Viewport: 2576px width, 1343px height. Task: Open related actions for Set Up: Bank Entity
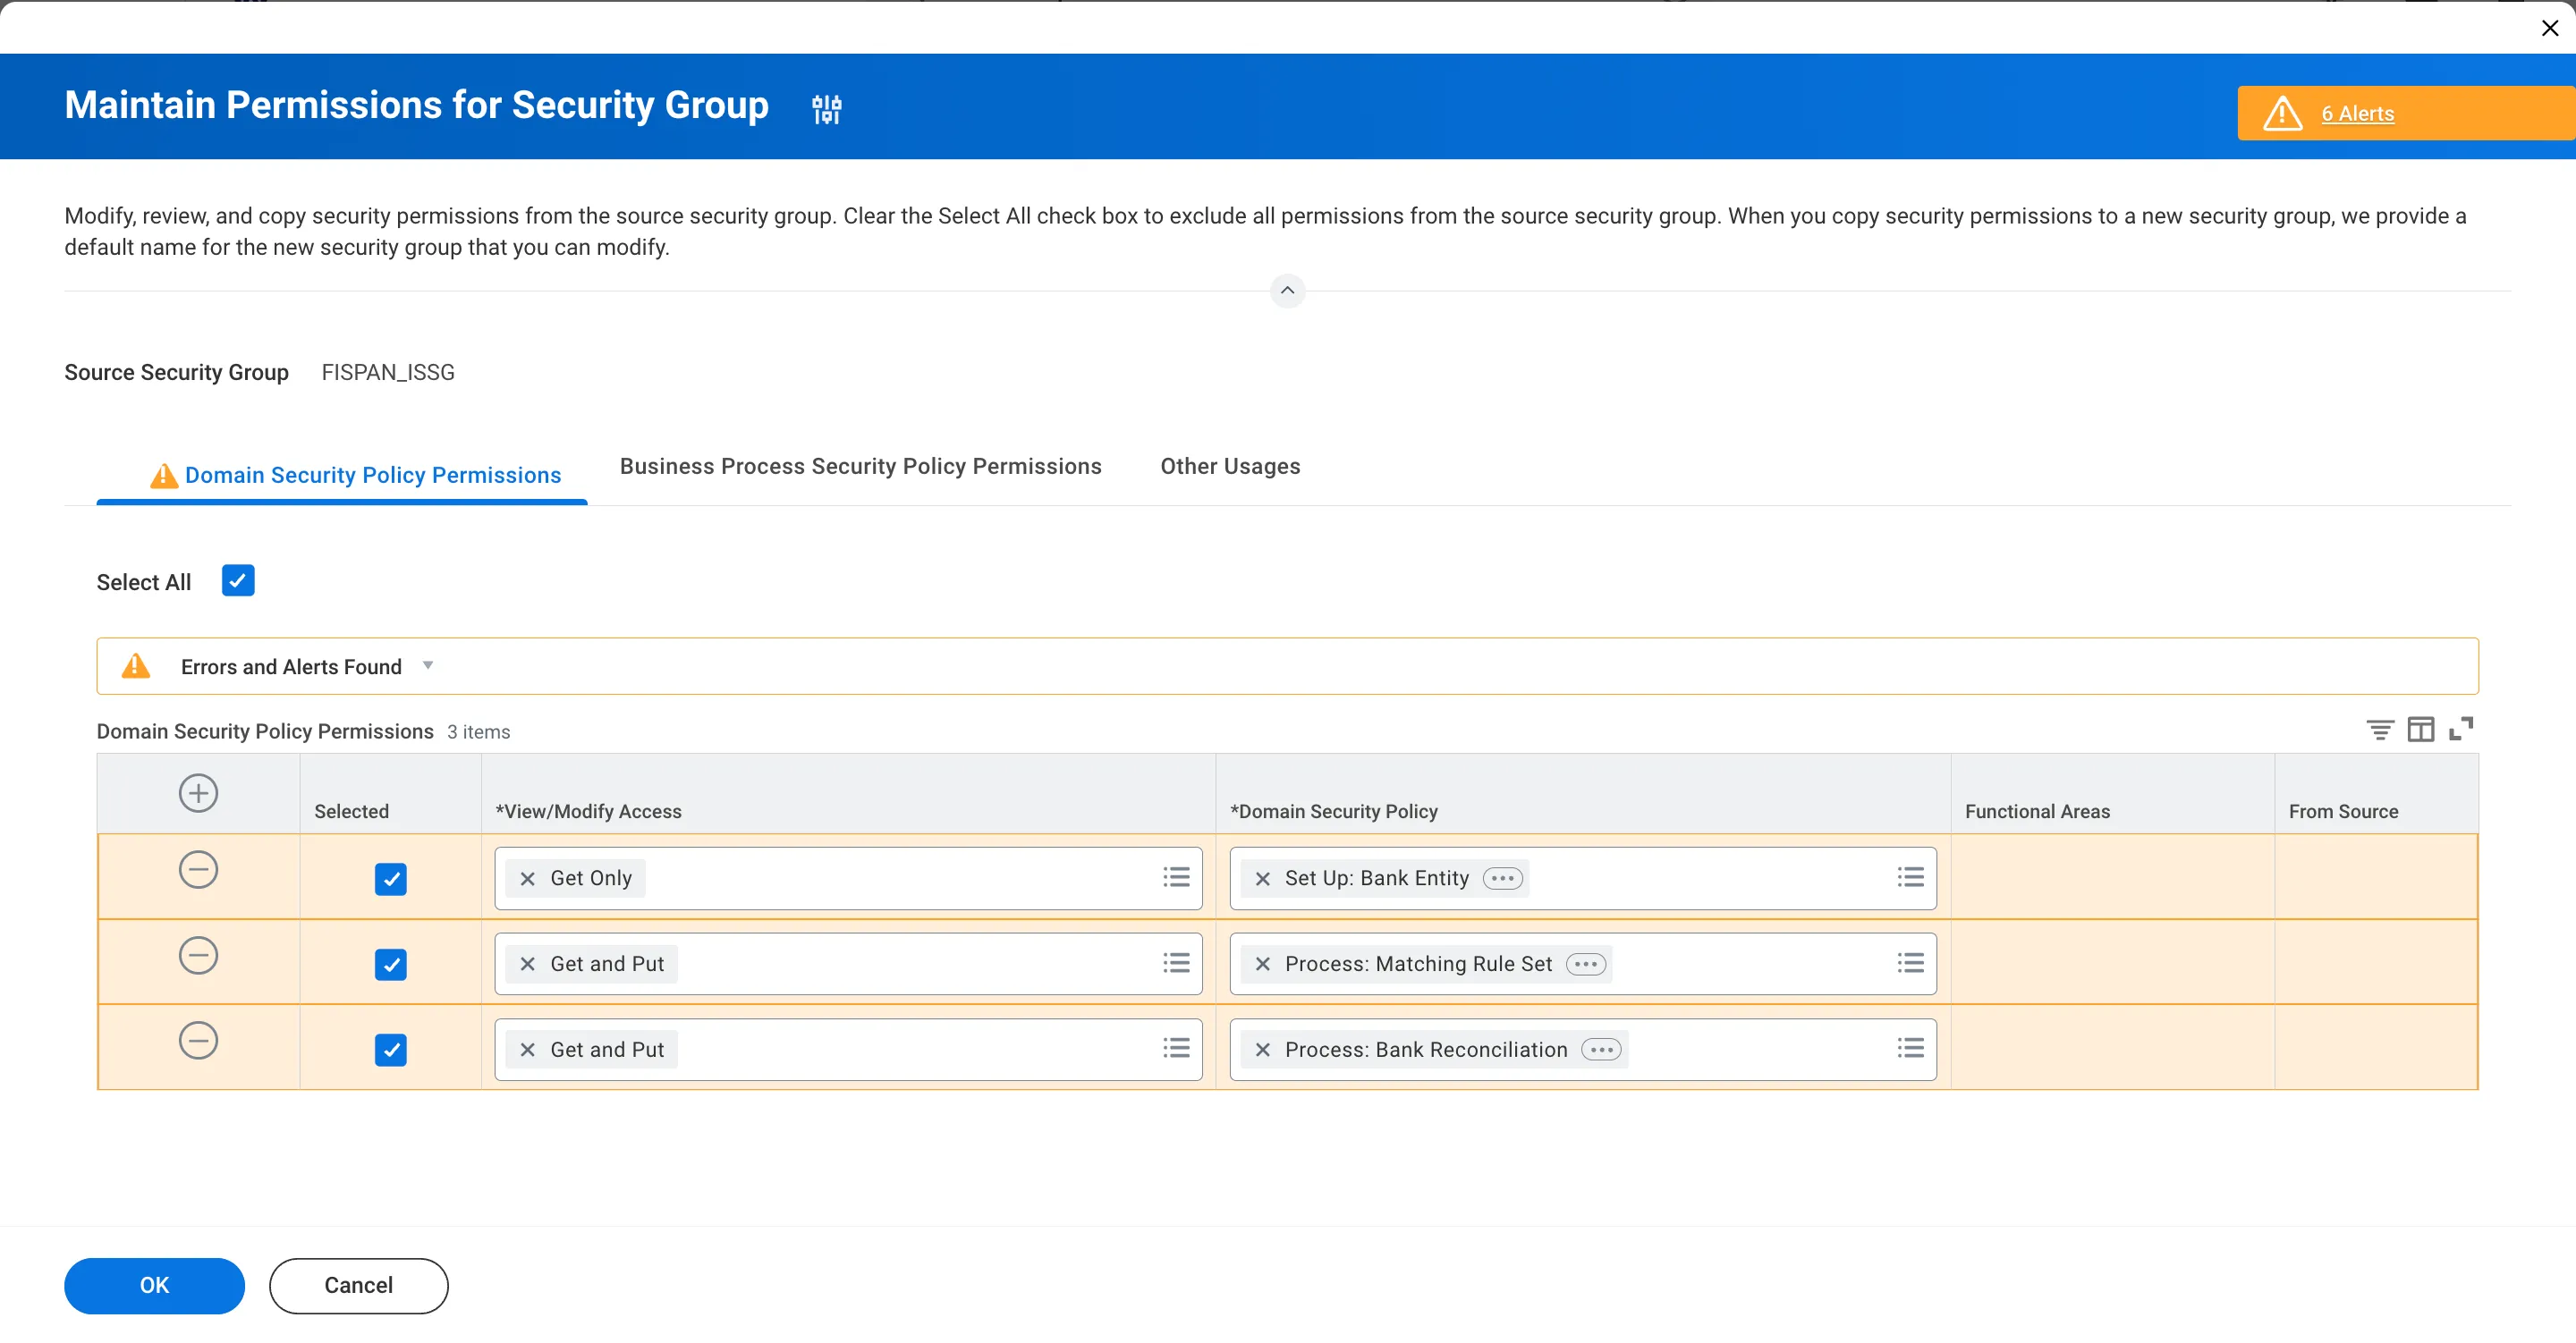click(1502, 878)
